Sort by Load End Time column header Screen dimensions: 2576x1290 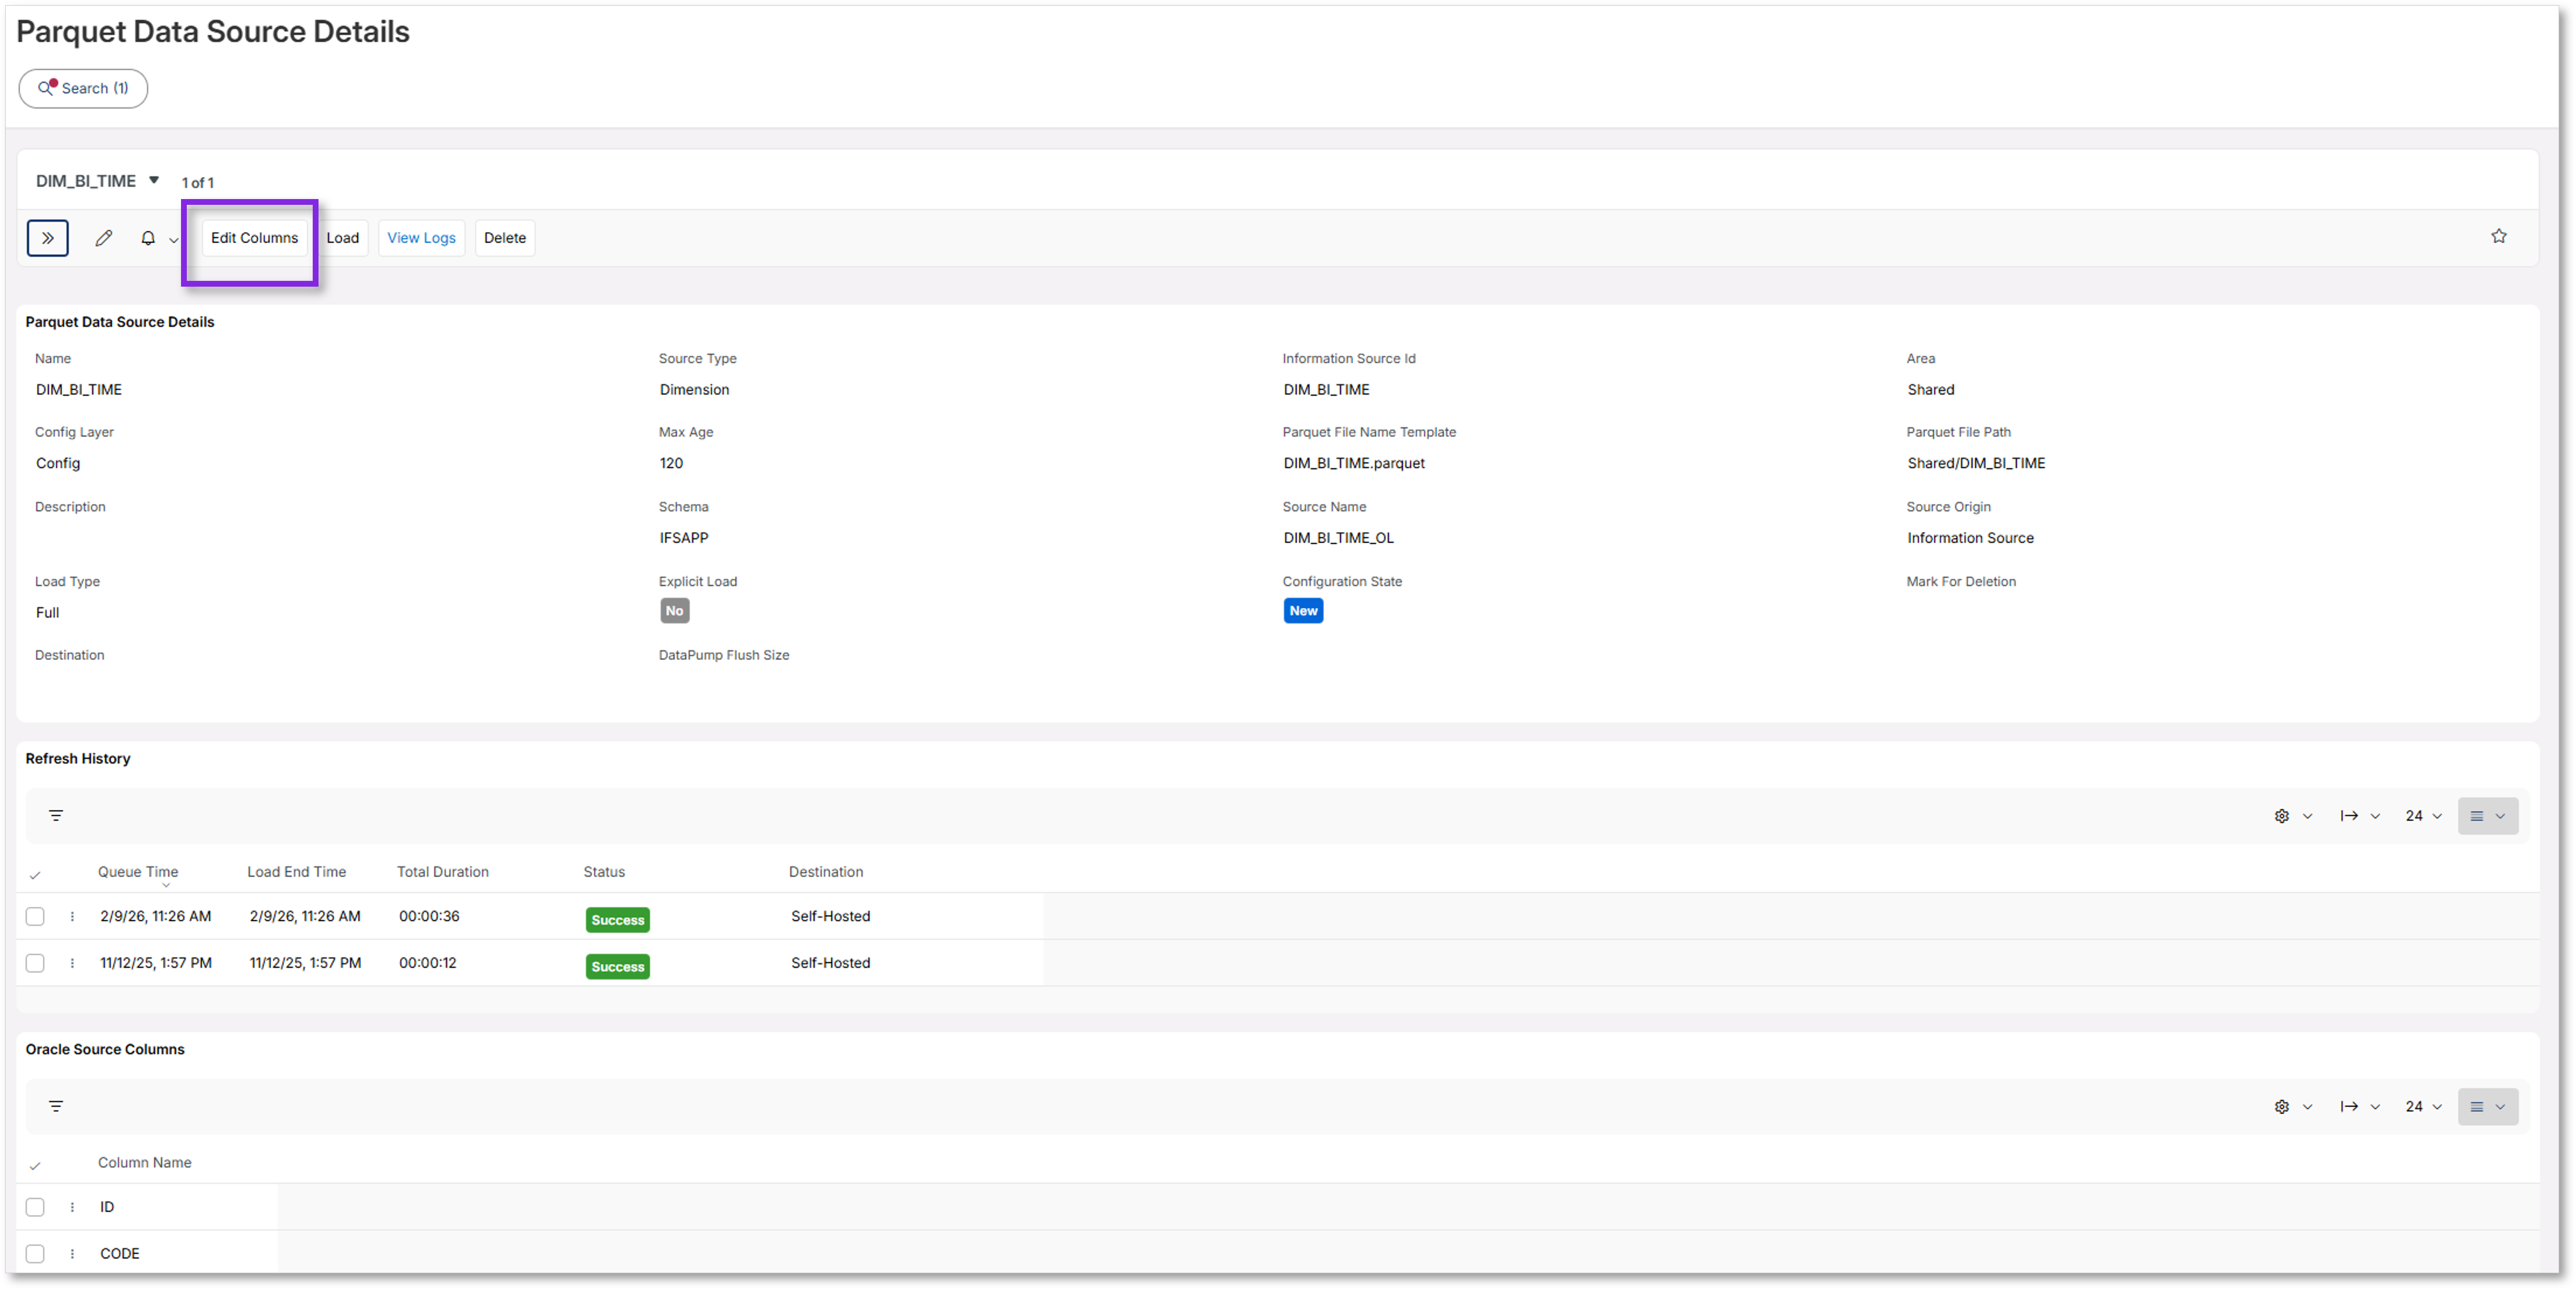pyautogui.click(x=296, y=872)
